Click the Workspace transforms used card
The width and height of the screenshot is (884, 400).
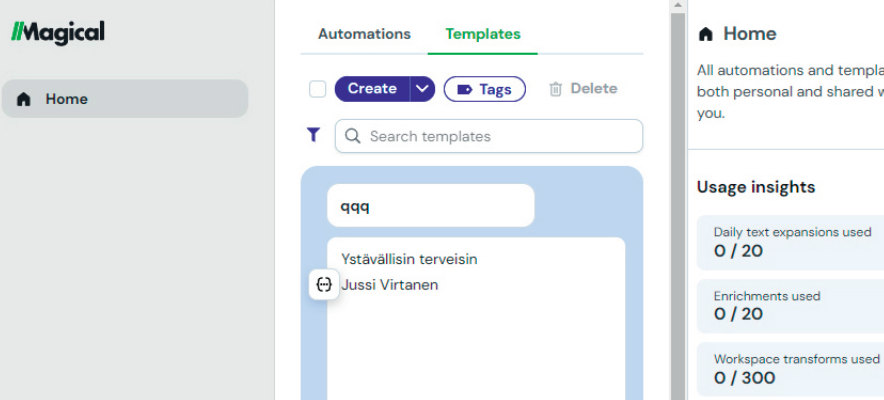790,368
